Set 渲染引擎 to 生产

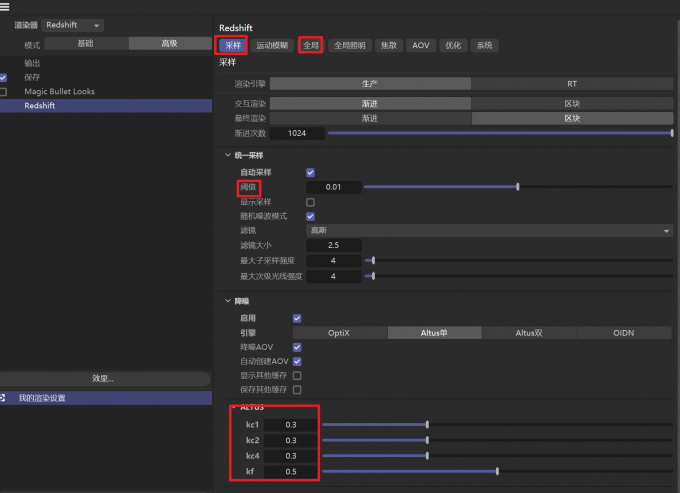pyautogui.click(x=370, y=84)
